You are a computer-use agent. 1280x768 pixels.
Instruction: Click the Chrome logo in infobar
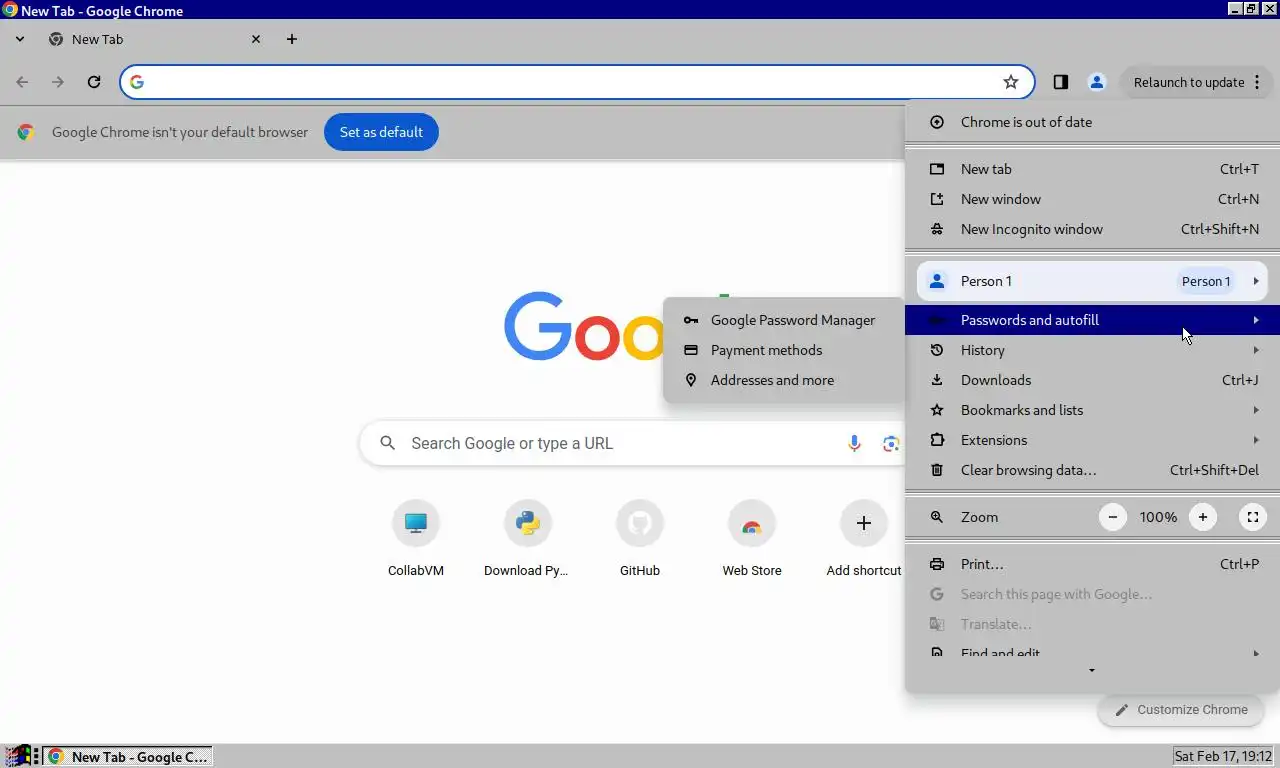[26, 132]
